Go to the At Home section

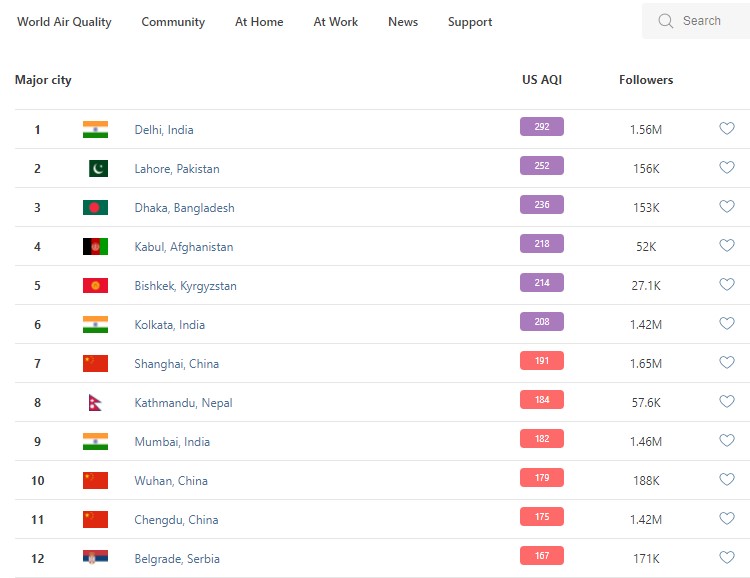tap(259, 22)
